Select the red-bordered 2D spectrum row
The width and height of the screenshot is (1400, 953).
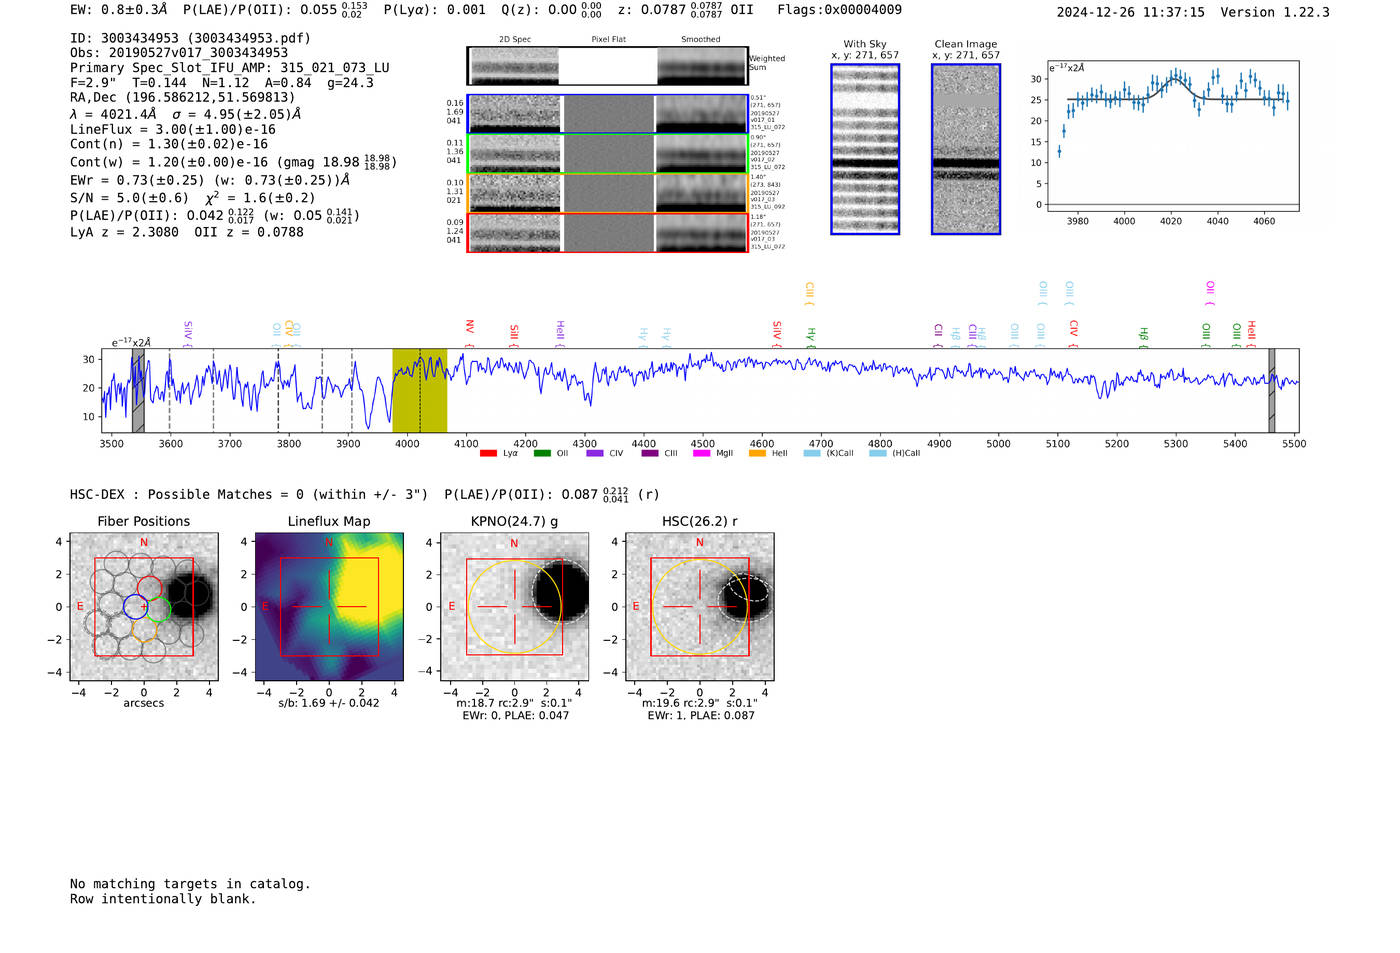(608, 233)
